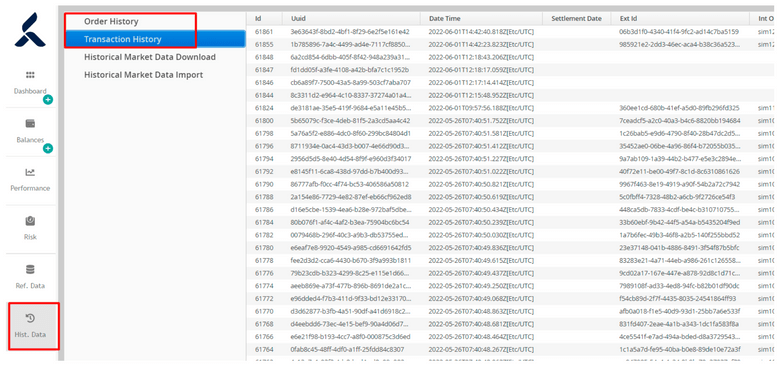Sort by the Id column header

tap(265, 18)
